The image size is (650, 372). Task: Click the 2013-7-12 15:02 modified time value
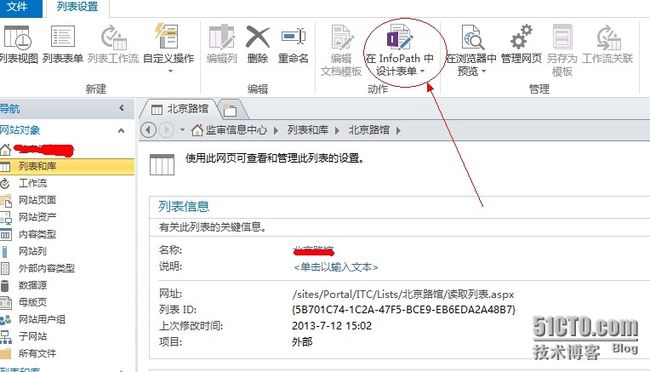point(332,326)
